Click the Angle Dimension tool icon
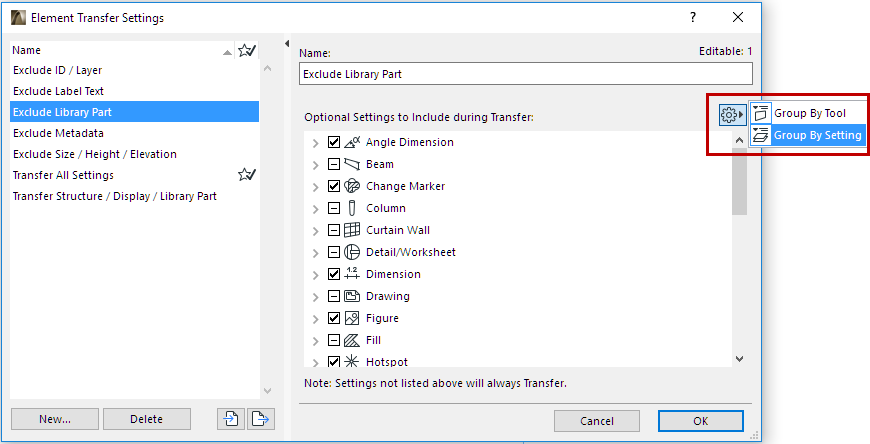The height and width of the screenshot is (444, 870). (352, 142)
